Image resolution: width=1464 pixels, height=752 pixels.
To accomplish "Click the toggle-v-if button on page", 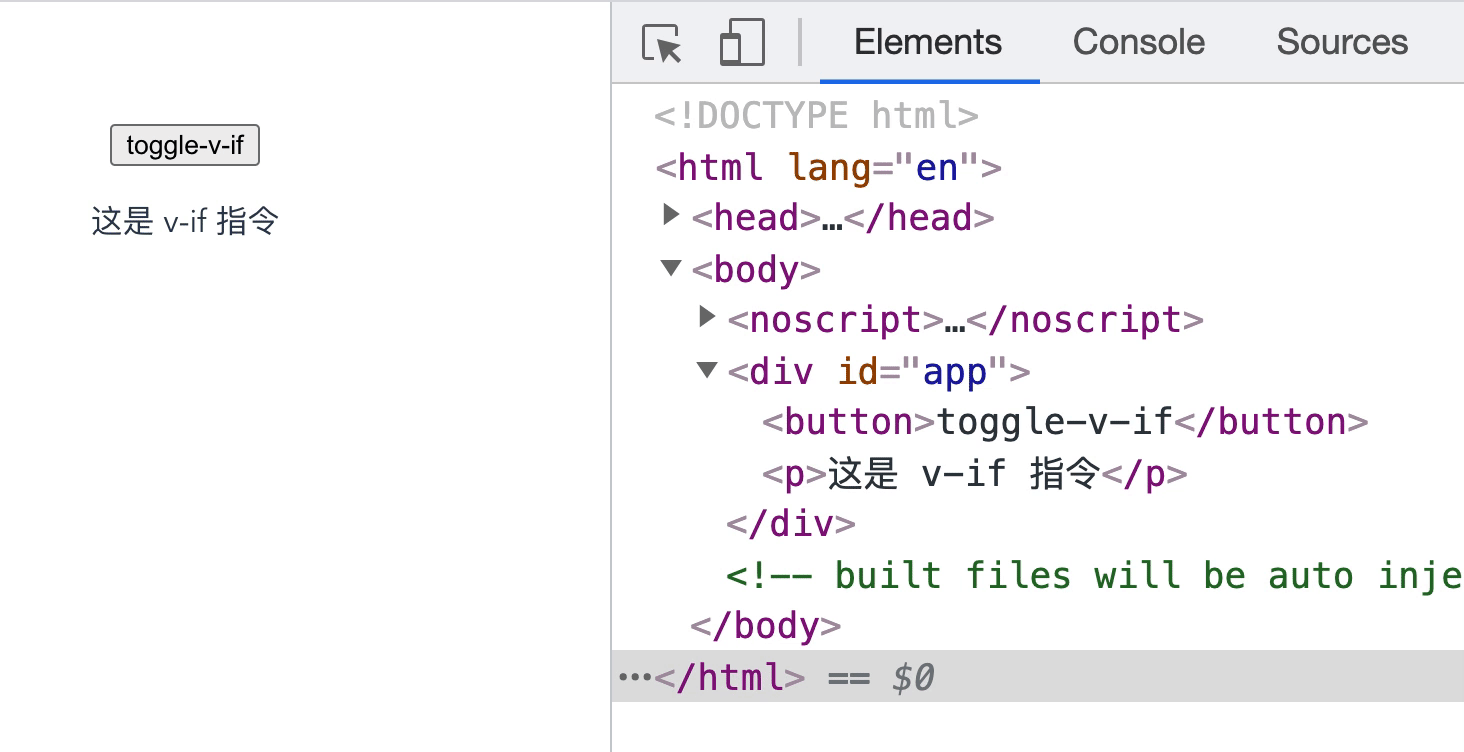I will pos(185,145).
